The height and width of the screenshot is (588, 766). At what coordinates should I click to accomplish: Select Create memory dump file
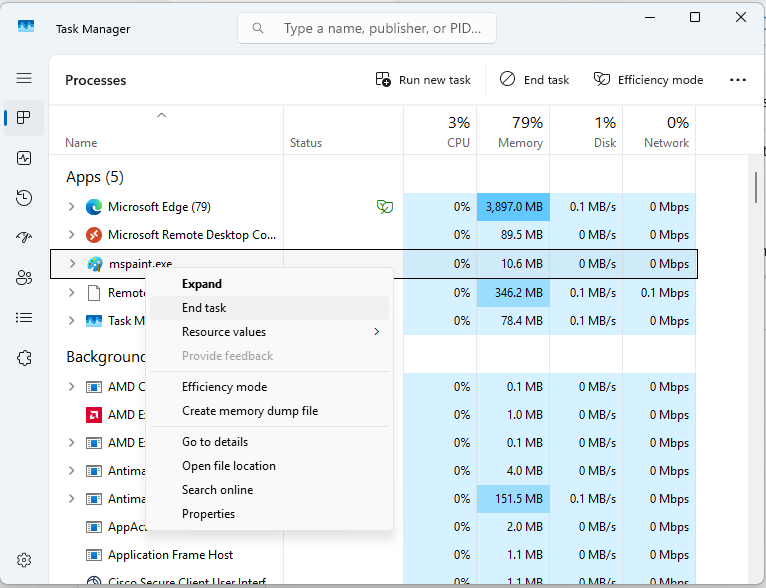[x=269, y=411]
